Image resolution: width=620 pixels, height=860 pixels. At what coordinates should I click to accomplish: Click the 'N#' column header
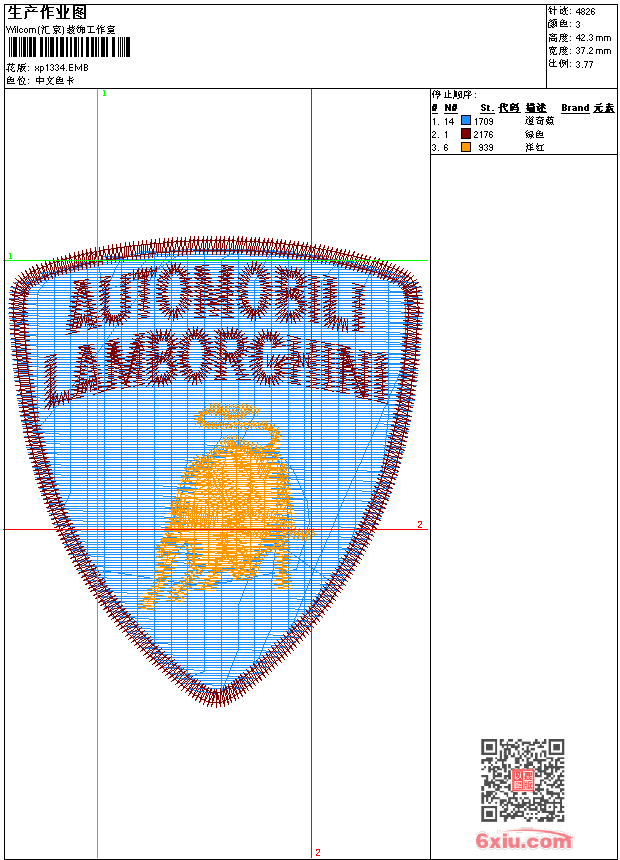(450, 108)
